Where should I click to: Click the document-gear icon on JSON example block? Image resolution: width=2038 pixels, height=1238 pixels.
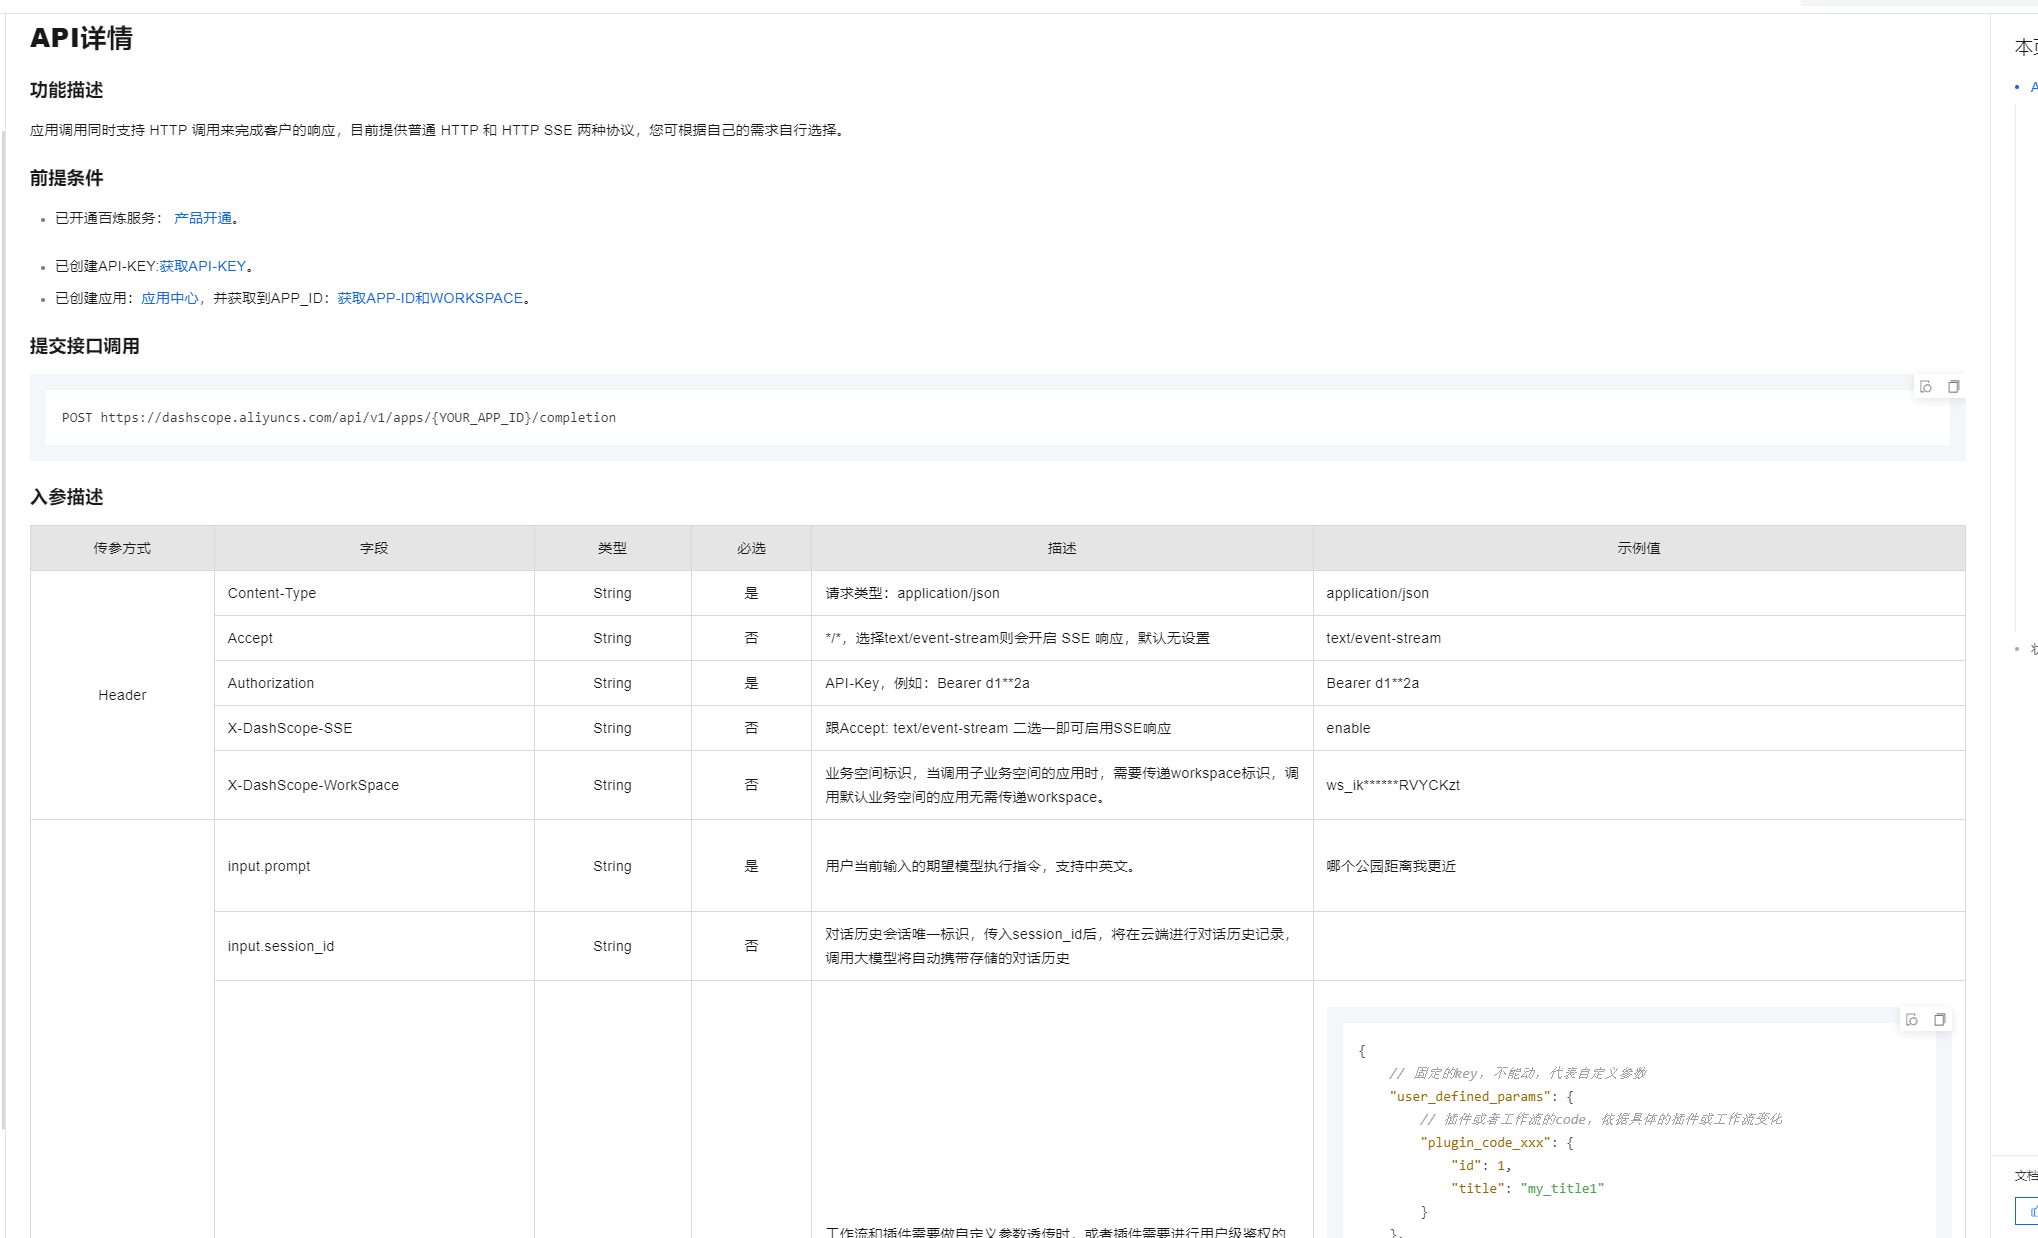coord(1911,1020)
